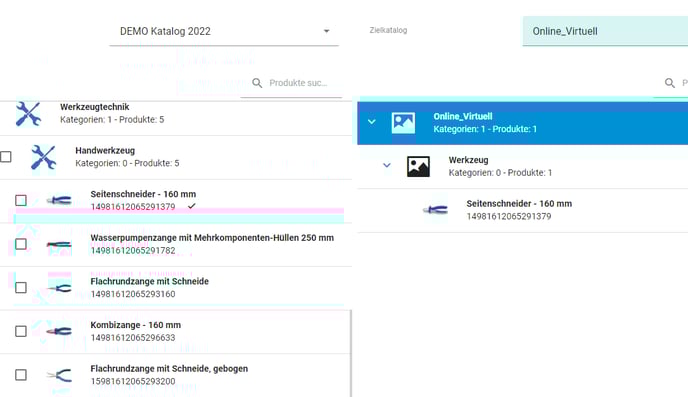Click the Kombizange - 160 mm title
This screenshot has height=397, width=688.
click(x=136, y=325)
